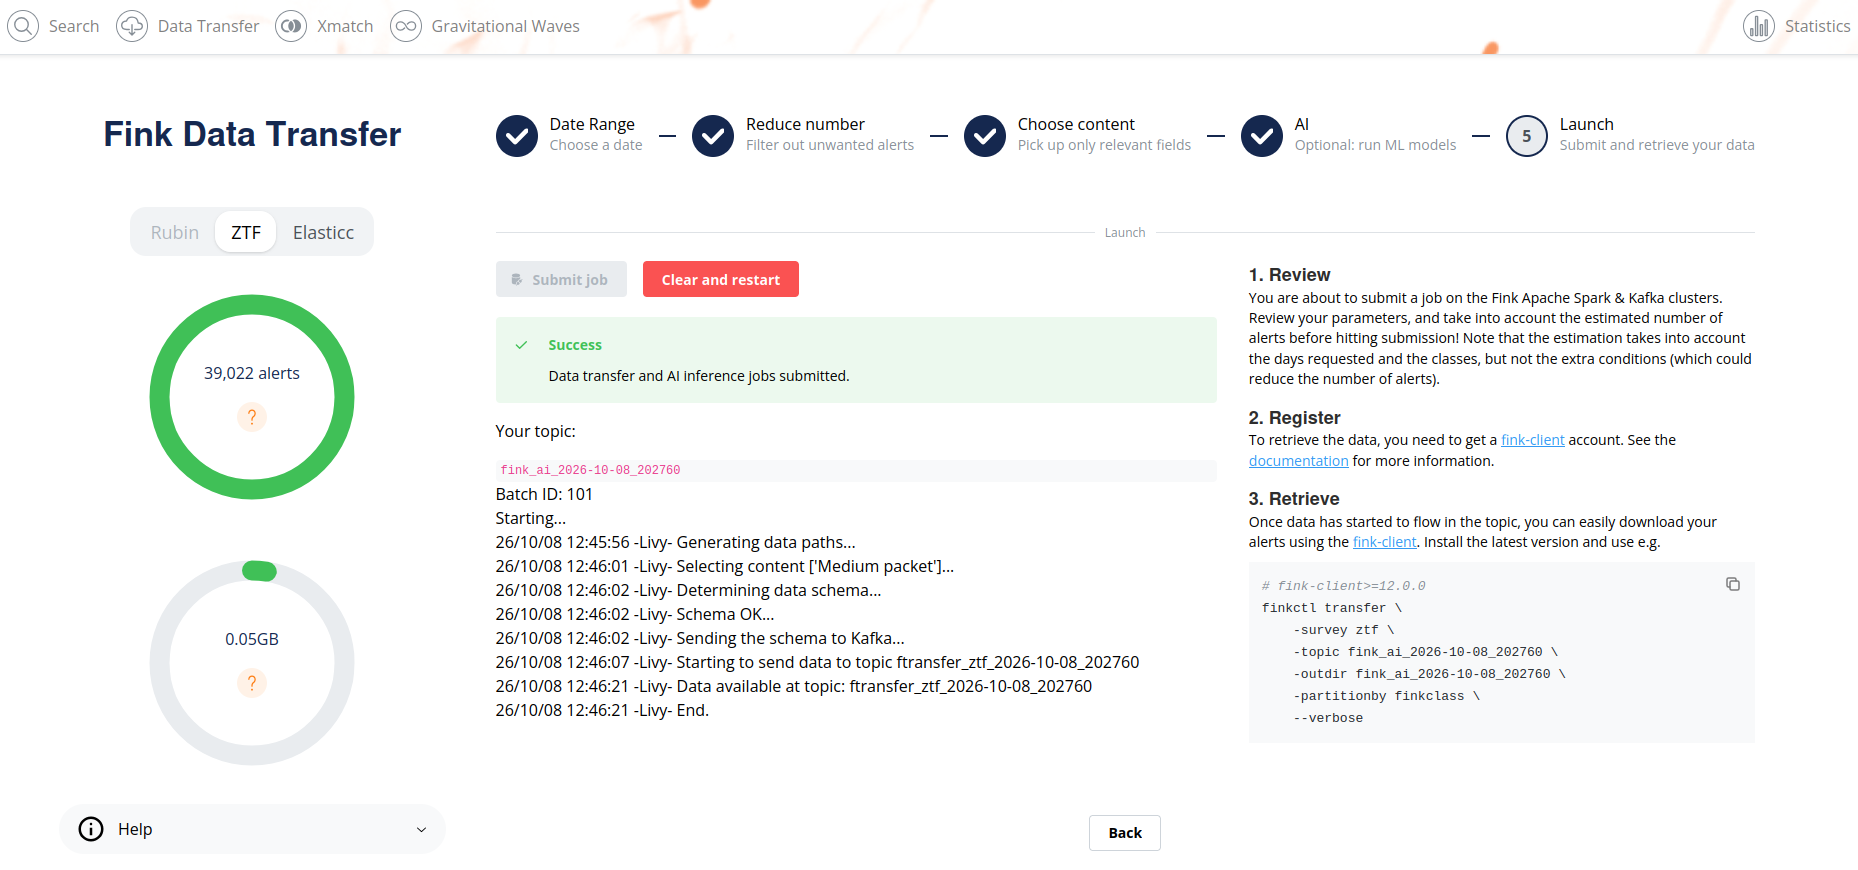
Task: Click the Search magnifier icon
Action: pos(23,26)
